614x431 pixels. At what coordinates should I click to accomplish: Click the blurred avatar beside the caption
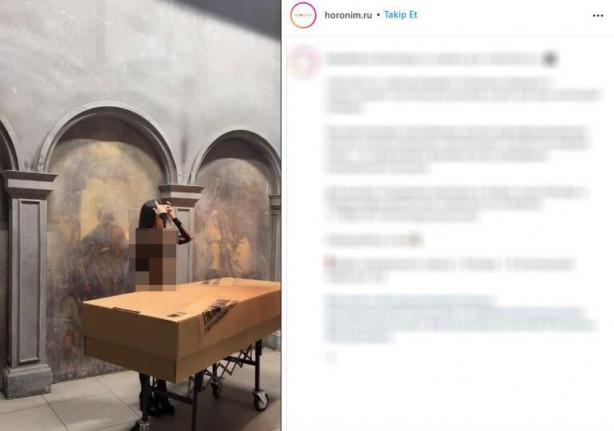tap(303, 61)
